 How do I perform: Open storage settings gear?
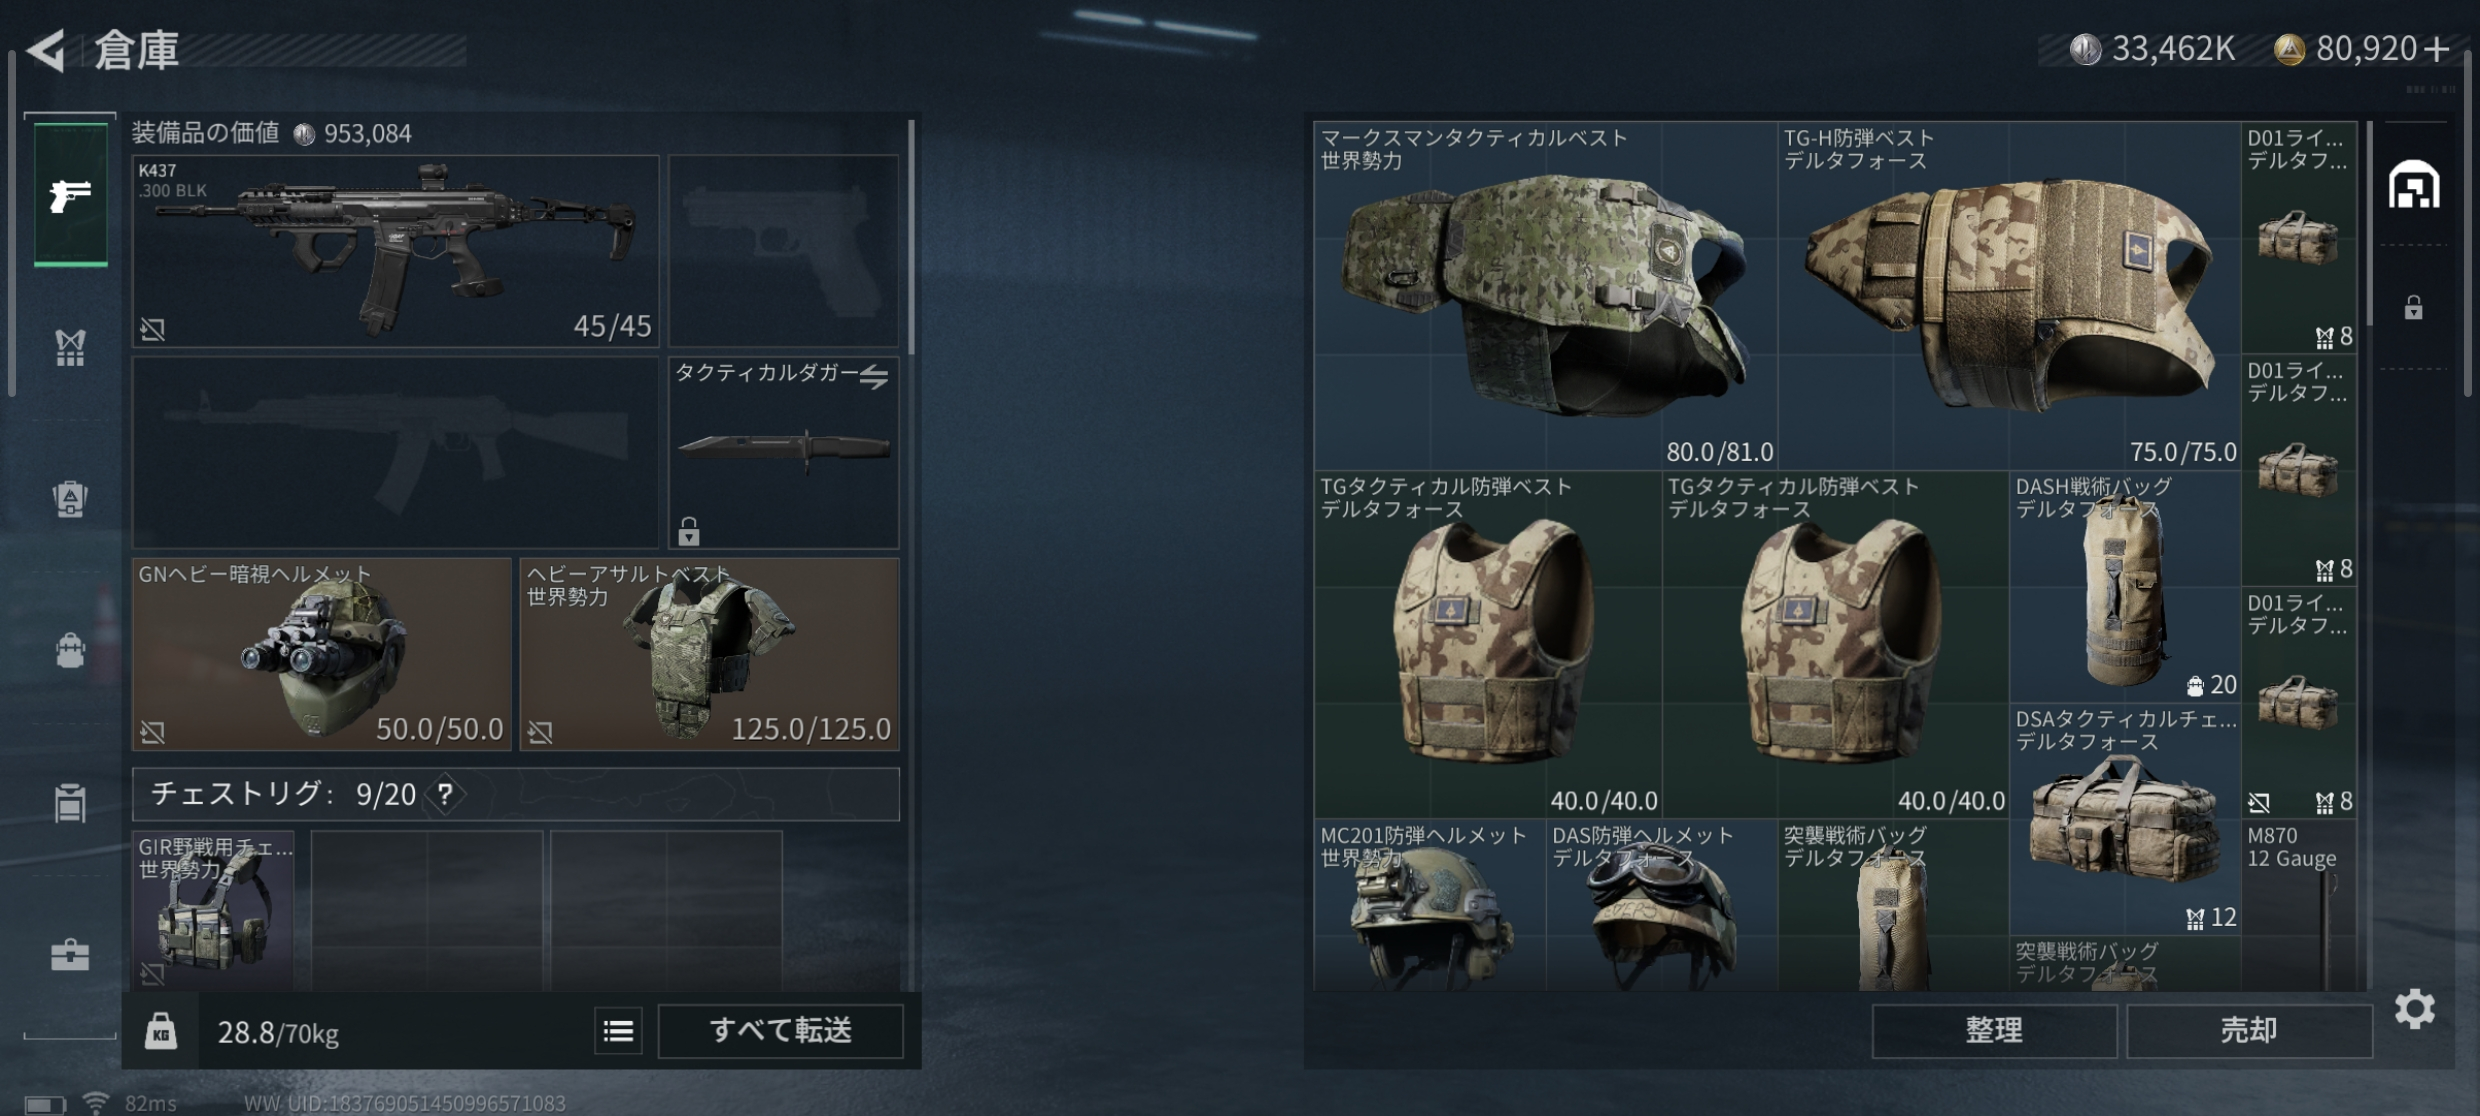[2414, 1009]
